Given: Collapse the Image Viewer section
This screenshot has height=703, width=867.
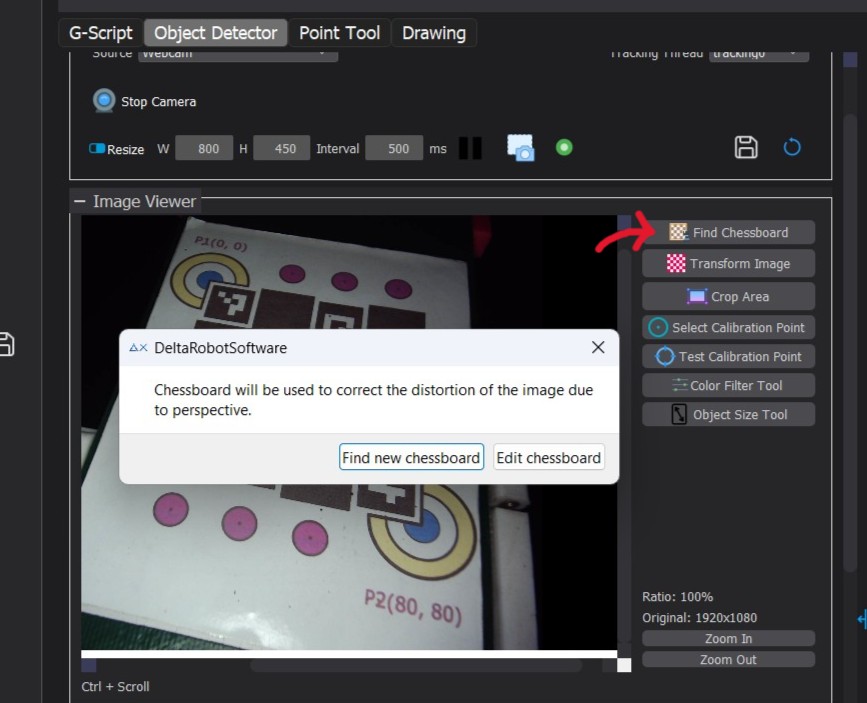Looking at the screenshot, I should pos(80,202).
